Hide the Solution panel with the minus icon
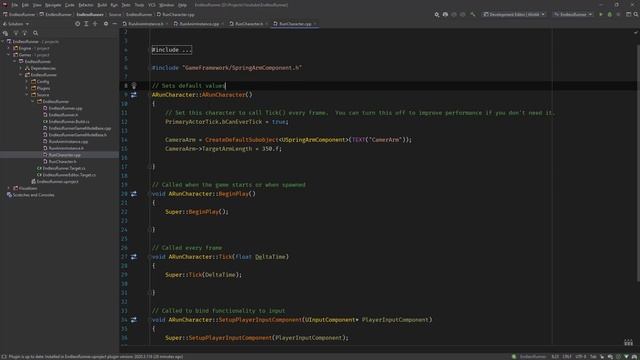 pyautogui.click(x=115, y=24)
